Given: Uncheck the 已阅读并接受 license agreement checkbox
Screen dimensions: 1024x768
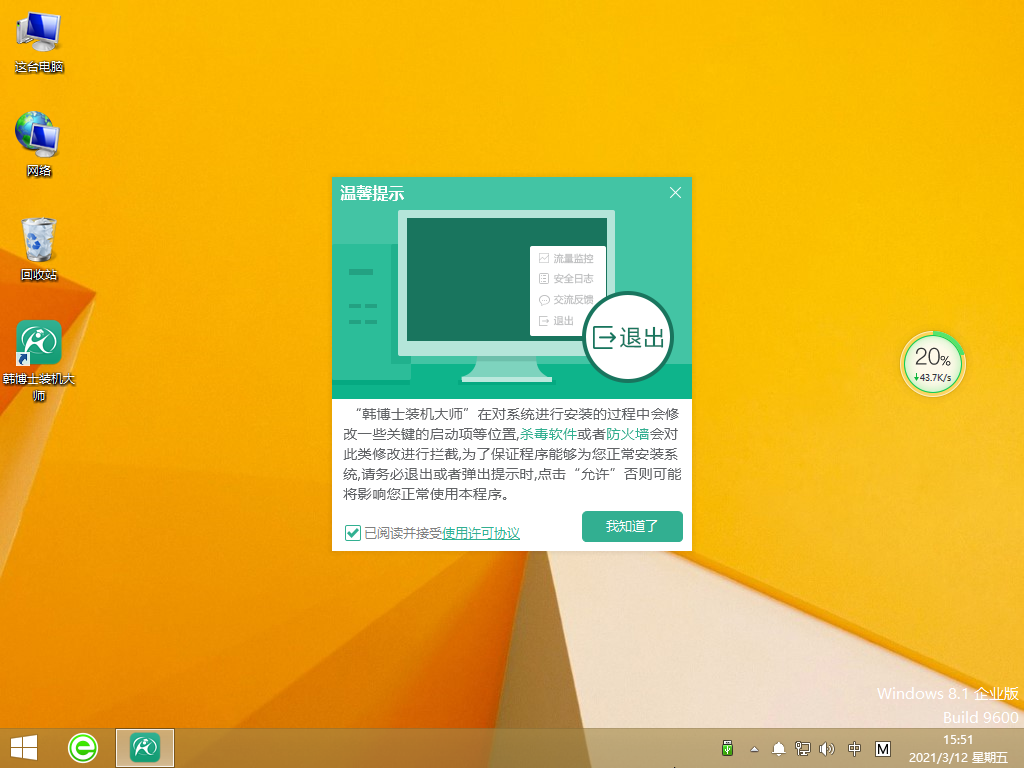Looking at the screenshot, I should click(x=352, y=533).
